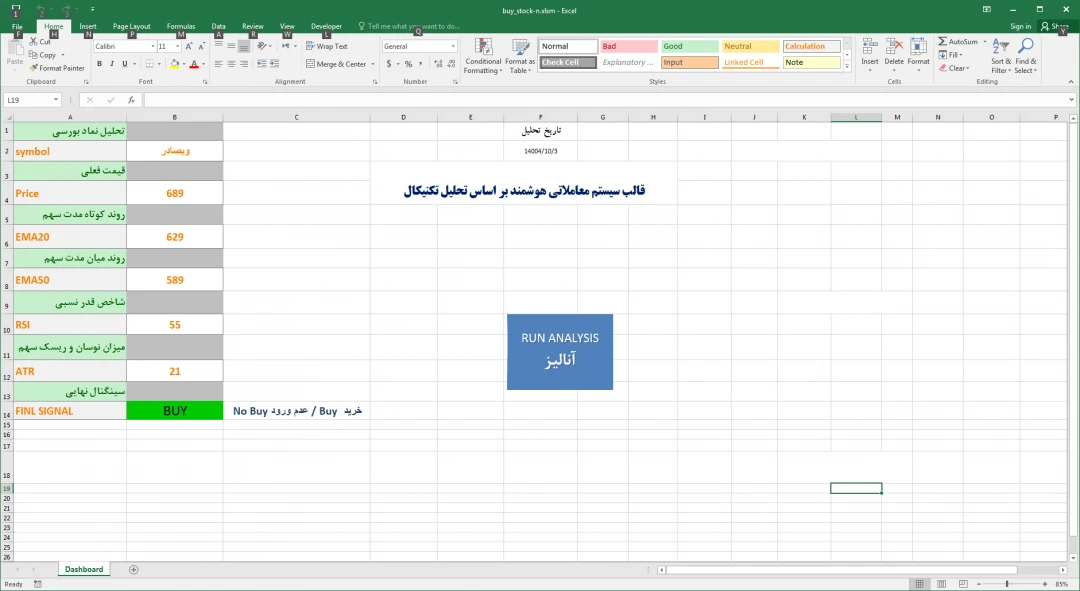The height and width of the screenshot is (591, 1080).
Task: Add a new sheet with plus icon
Action: [134, 569]
